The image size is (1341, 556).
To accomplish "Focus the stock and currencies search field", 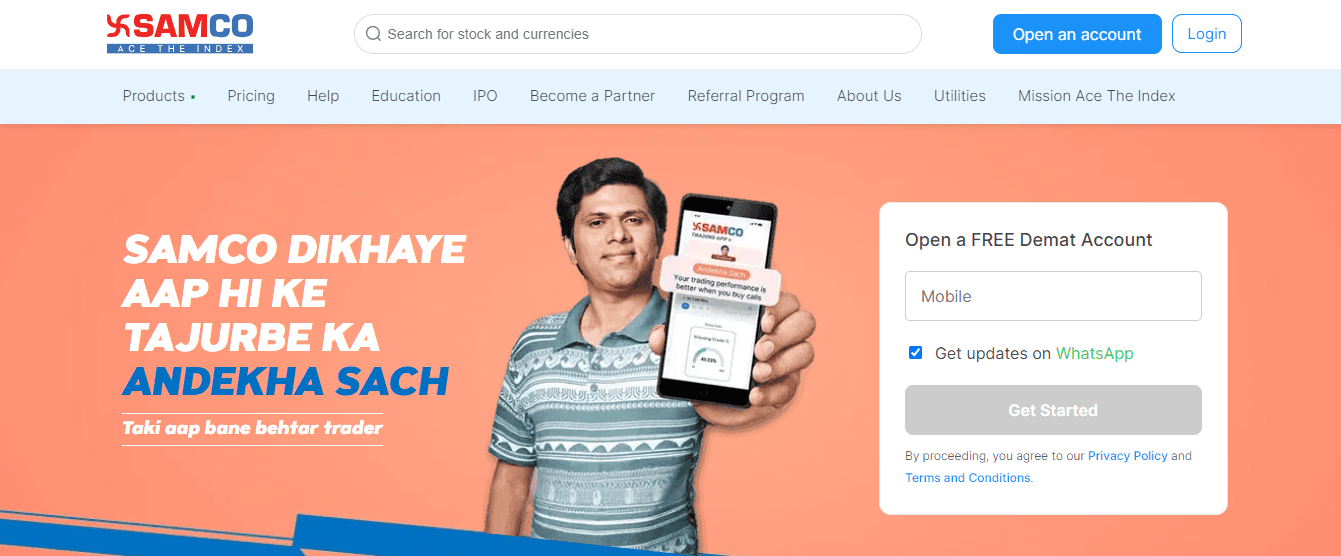I will [638, 34].
